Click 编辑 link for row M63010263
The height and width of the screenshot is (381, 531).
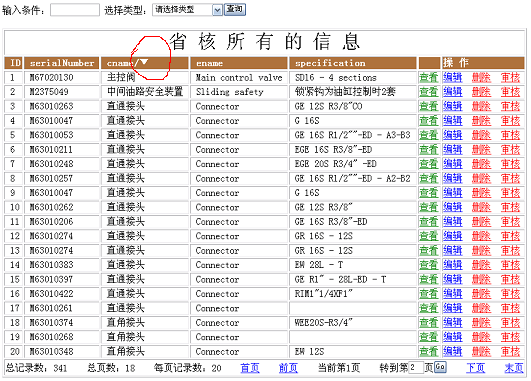click(452, 106)
